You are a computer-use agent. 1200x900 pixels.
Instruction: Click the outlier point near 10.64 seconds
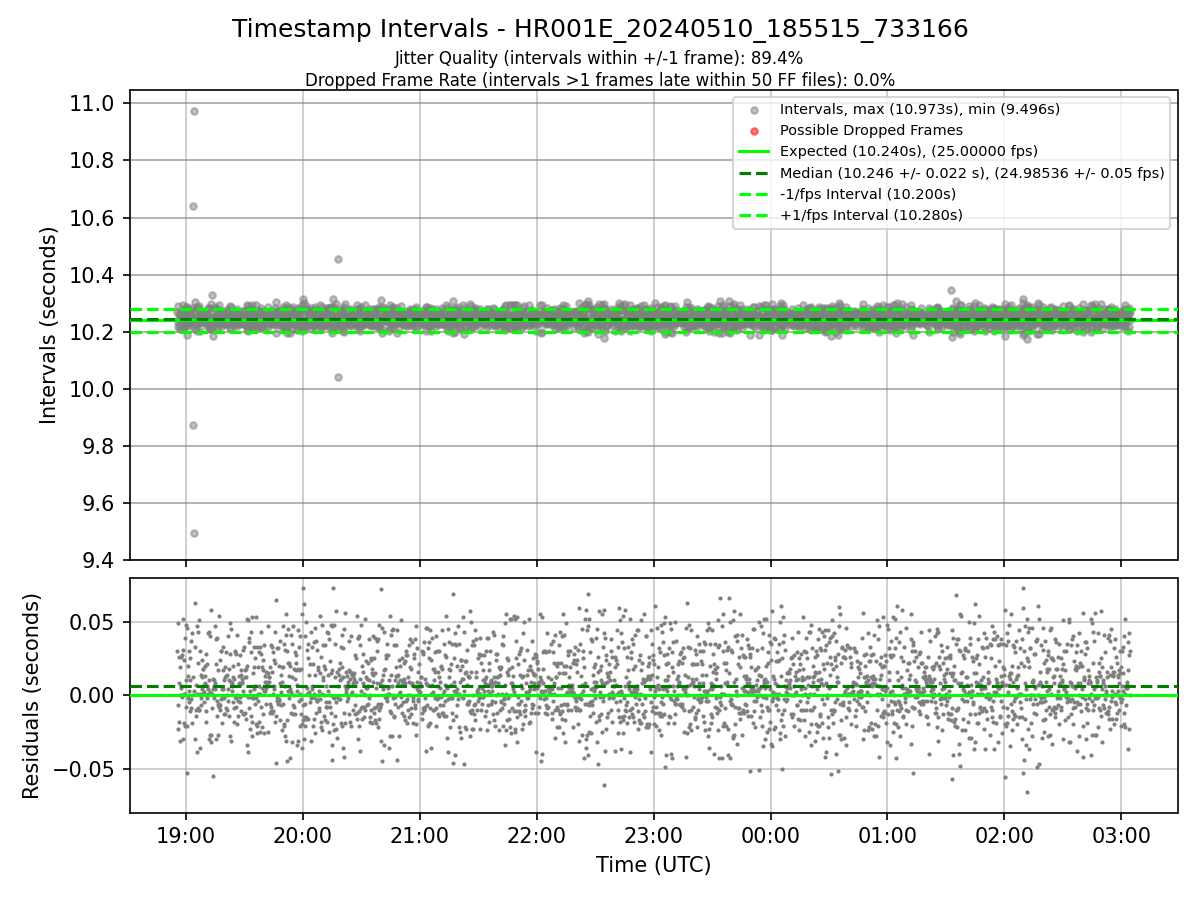(x=193, y=206)
